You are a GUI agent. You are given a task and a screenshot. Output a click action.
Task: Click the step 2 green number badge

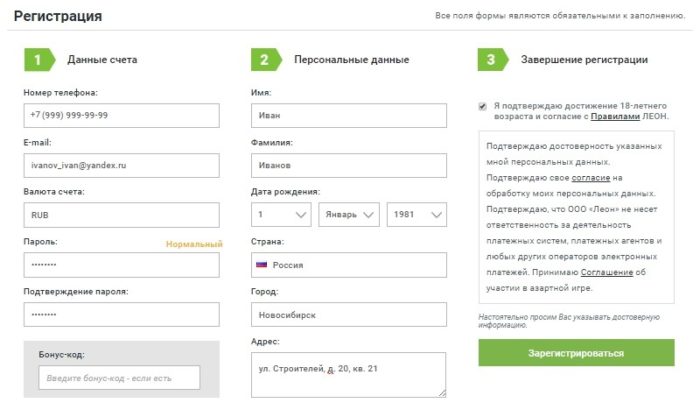pyautogui.click(x=264, y=60)
